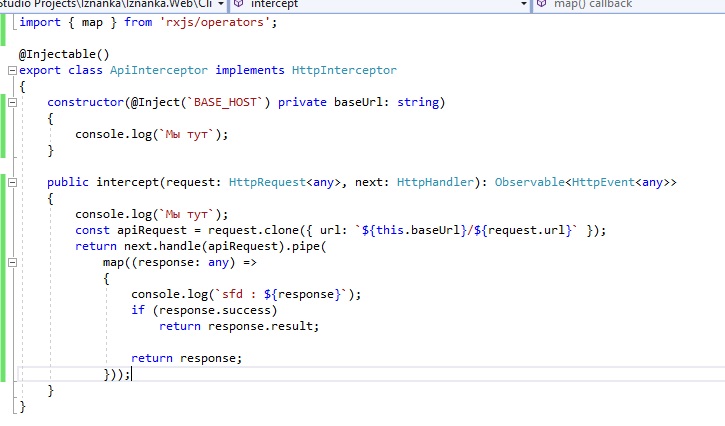Place cursor at the })); closing line
Image resolution: width=725 pixels, height=426 pixels.
click(x=117, y=374)
